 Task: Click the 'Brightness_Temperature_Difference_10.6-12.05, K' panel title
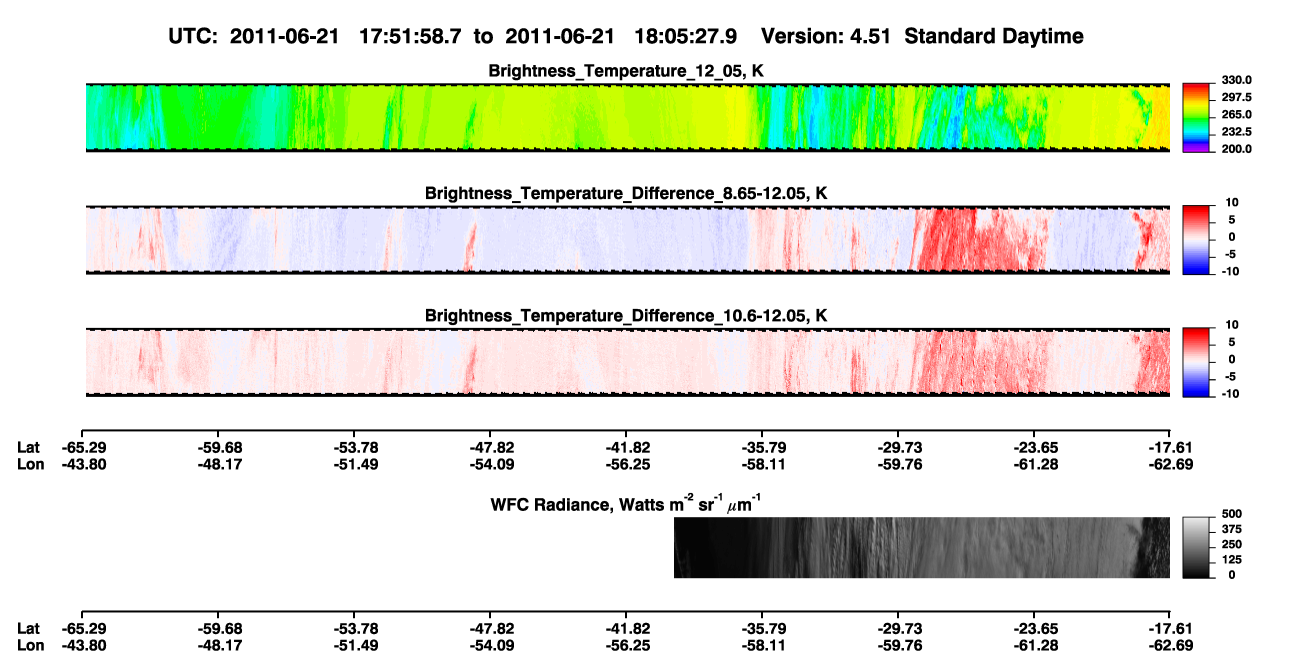click(x=627, y=316)
